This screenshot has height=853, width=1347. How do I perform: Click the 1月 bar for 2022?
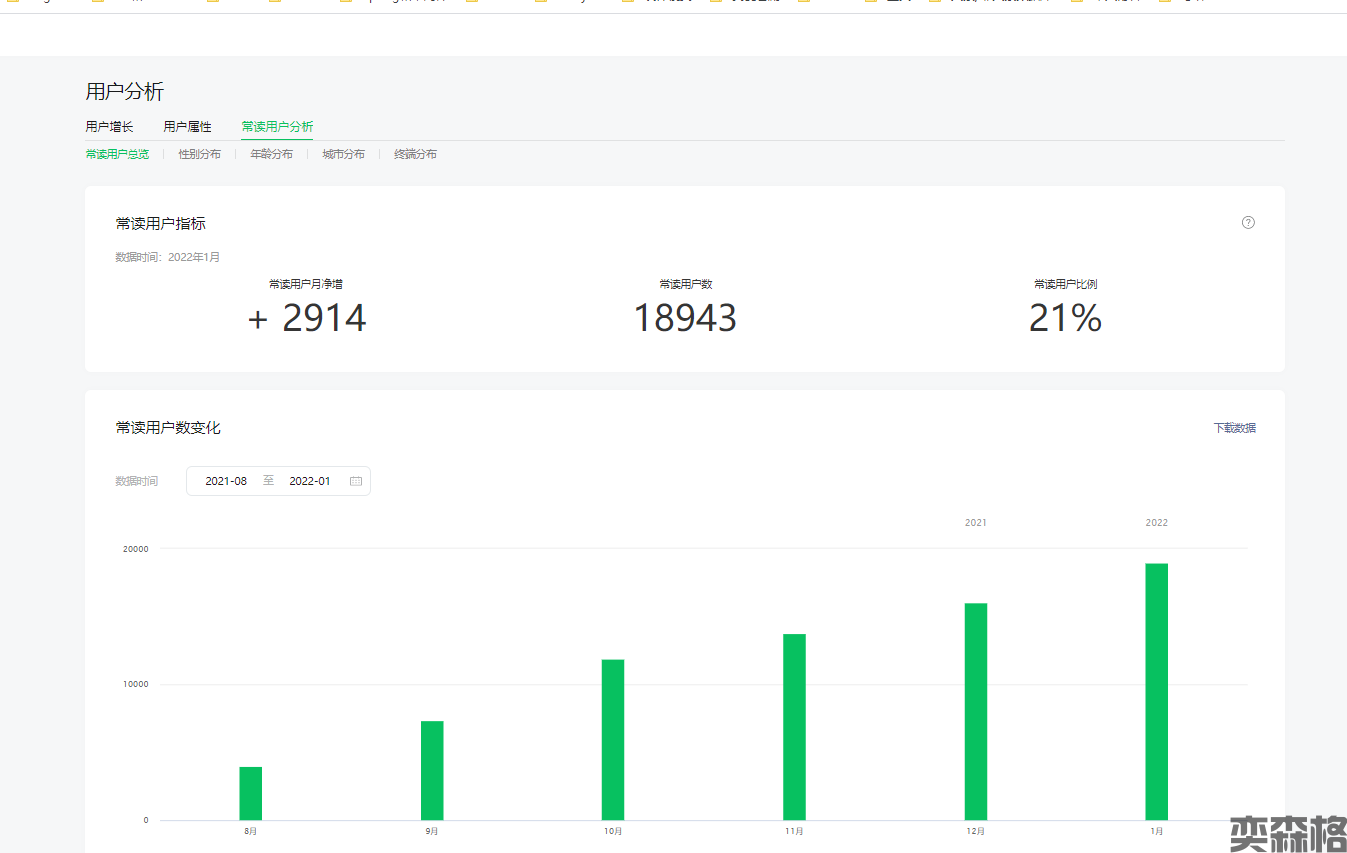pos(1157,692)
